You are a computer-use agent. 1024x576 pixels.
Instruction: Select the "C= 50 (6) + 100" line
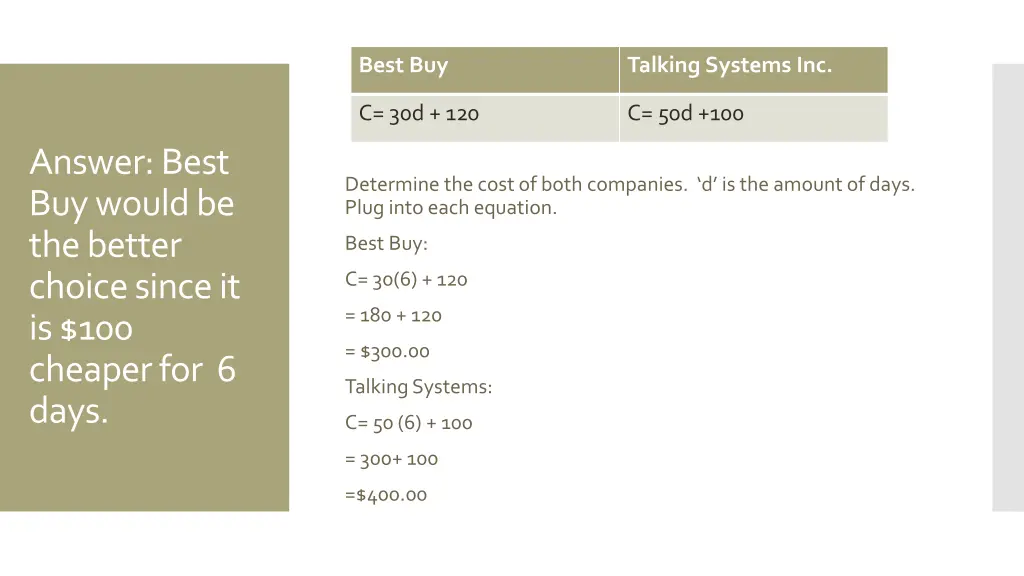point(408,423)
